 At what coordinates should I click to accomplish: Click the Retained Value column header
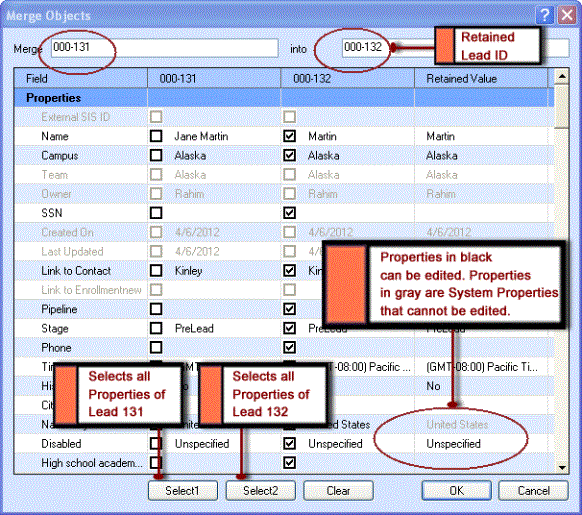click(x=481, y=78)
